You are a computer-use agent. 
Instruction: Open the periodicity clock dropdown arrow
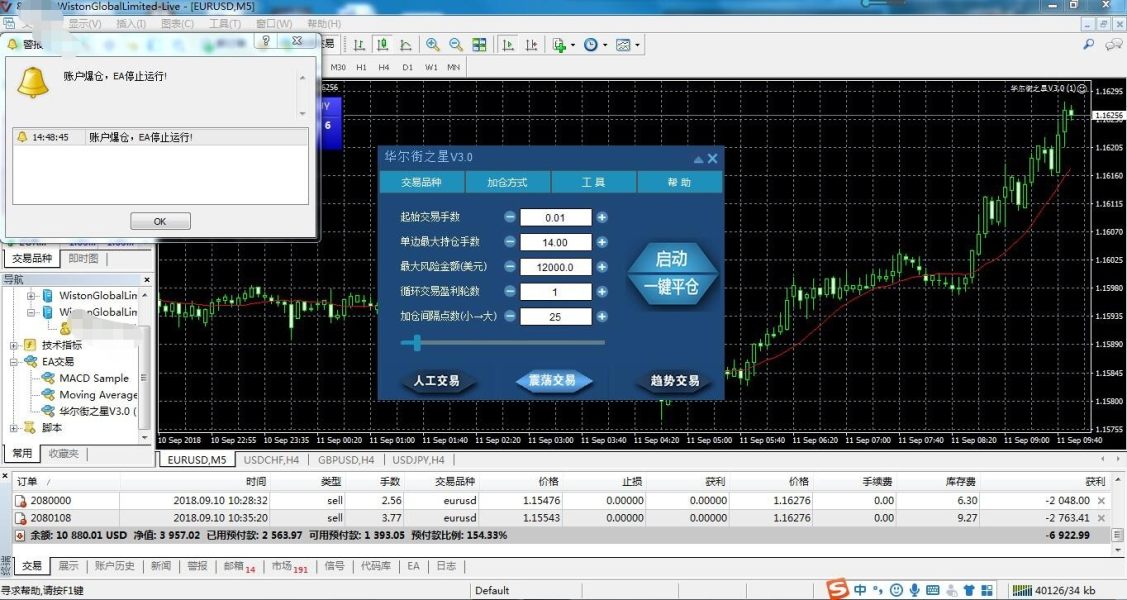click(605, 45)
